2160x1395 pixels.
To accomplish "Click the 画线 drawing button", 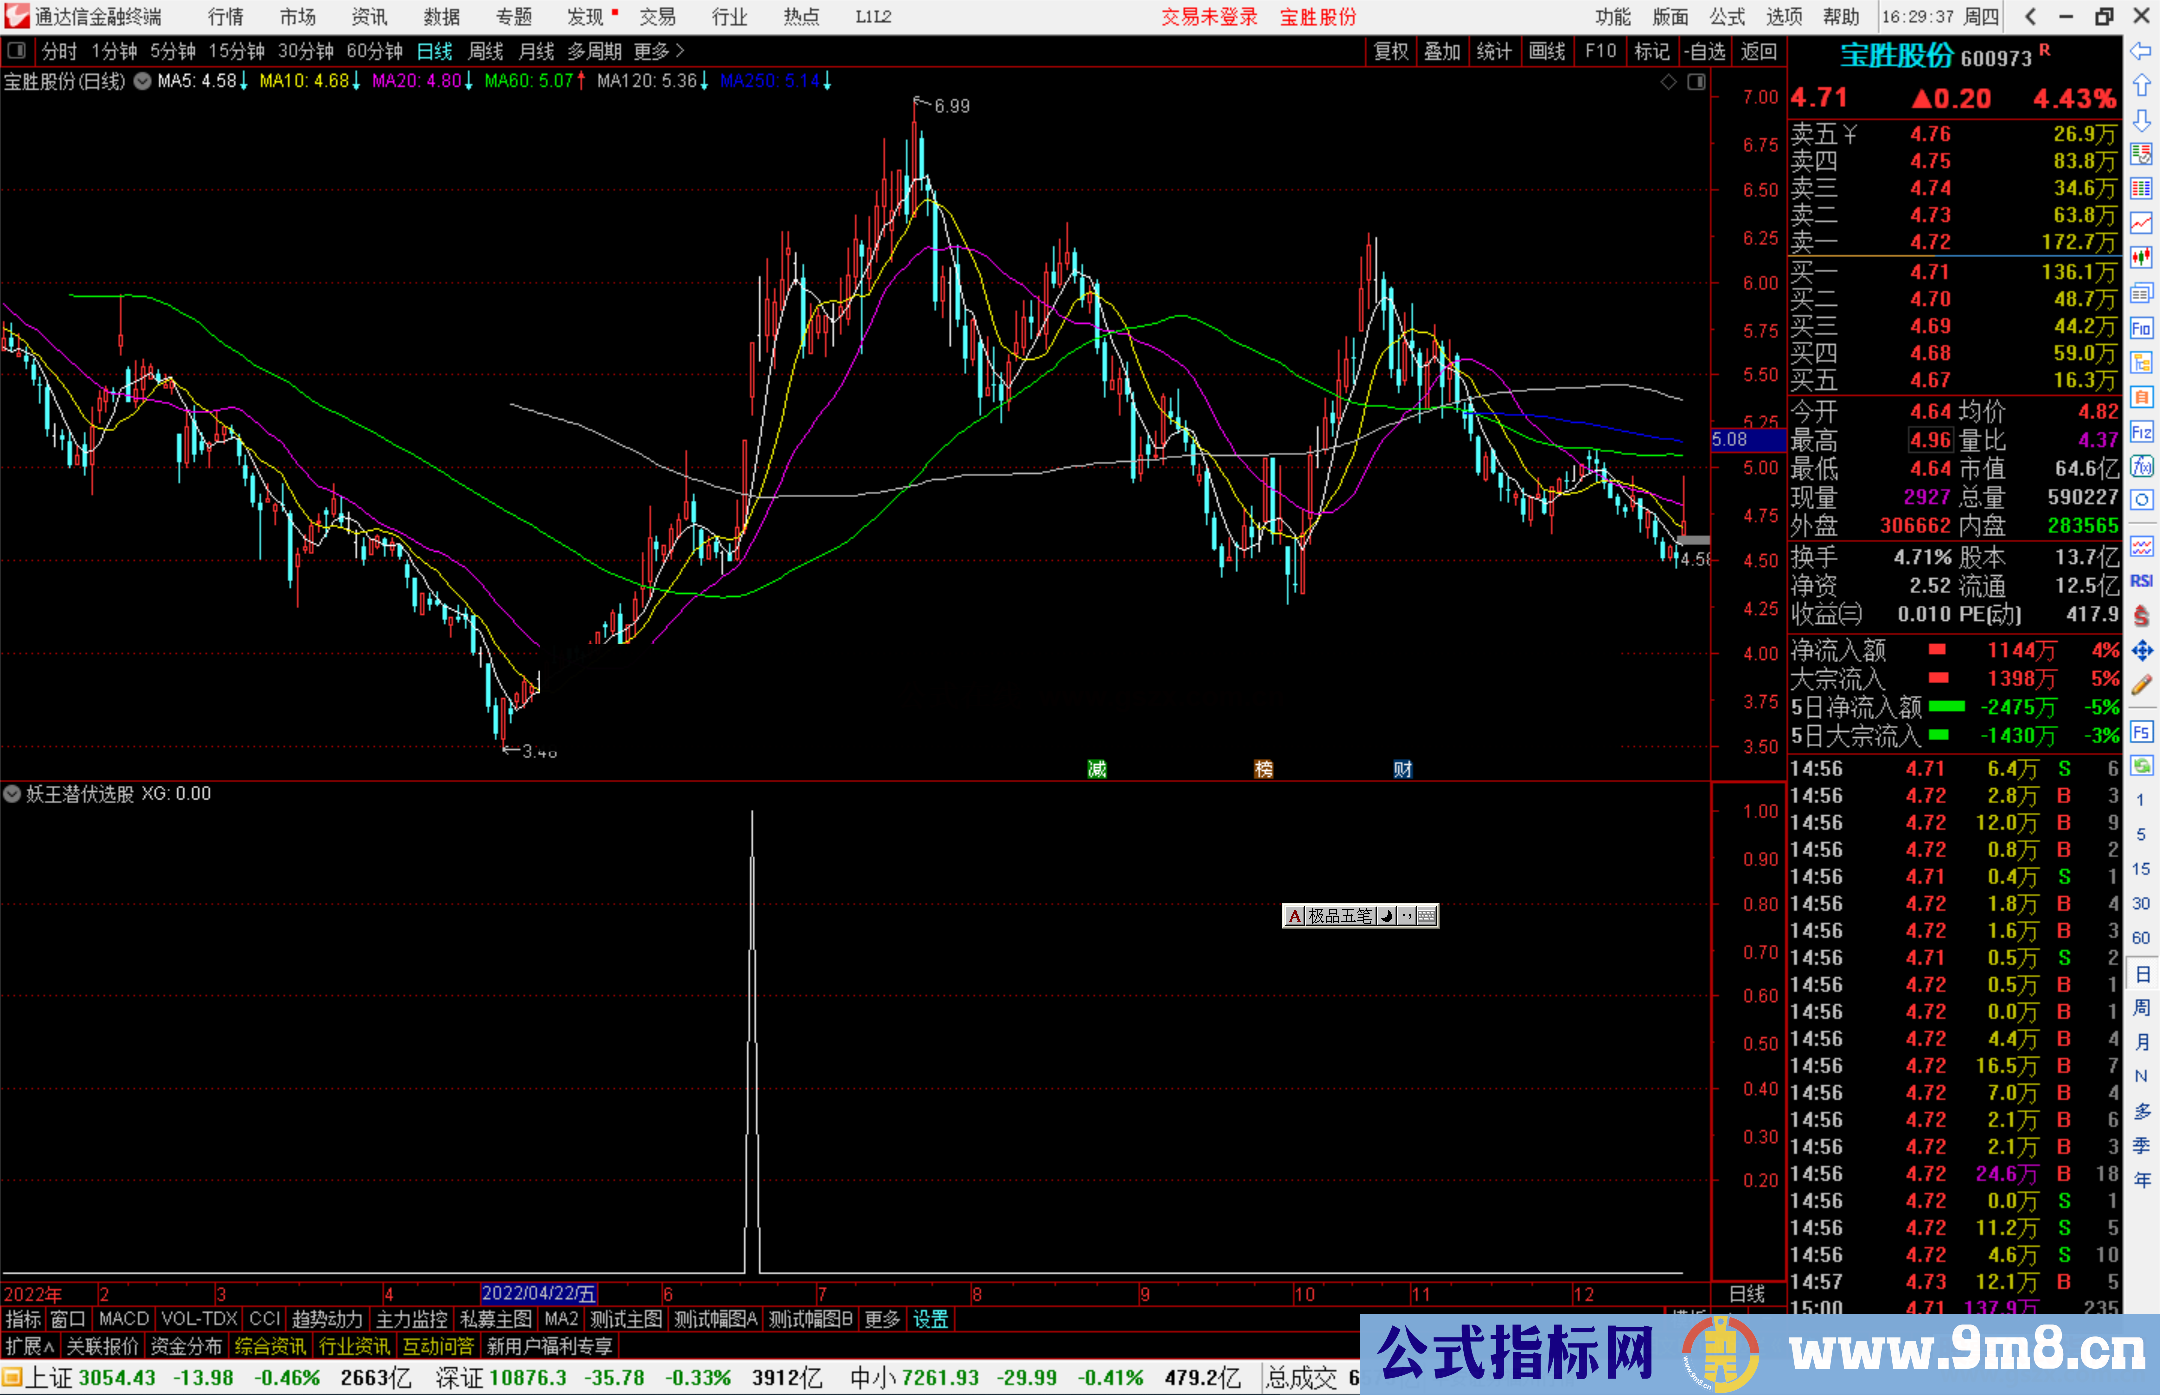I will click(1546, 51).
